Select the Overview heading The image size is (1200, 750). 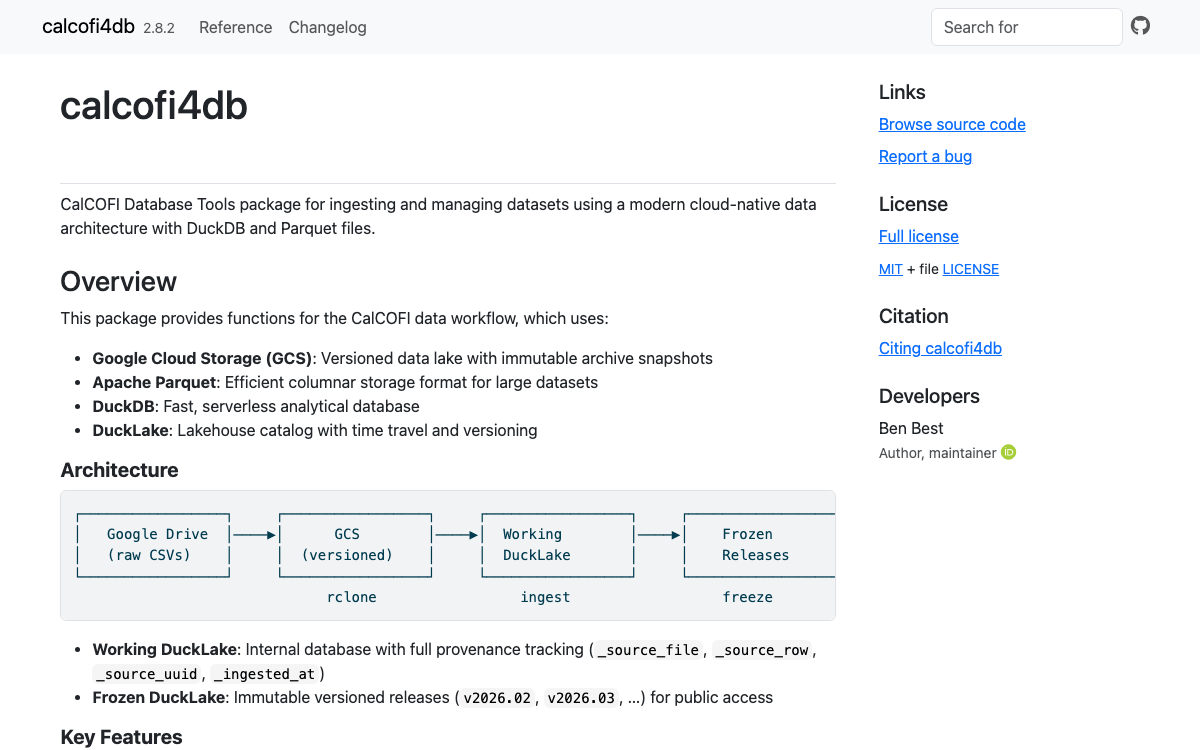pyautogui.click(x=119, y=281)
